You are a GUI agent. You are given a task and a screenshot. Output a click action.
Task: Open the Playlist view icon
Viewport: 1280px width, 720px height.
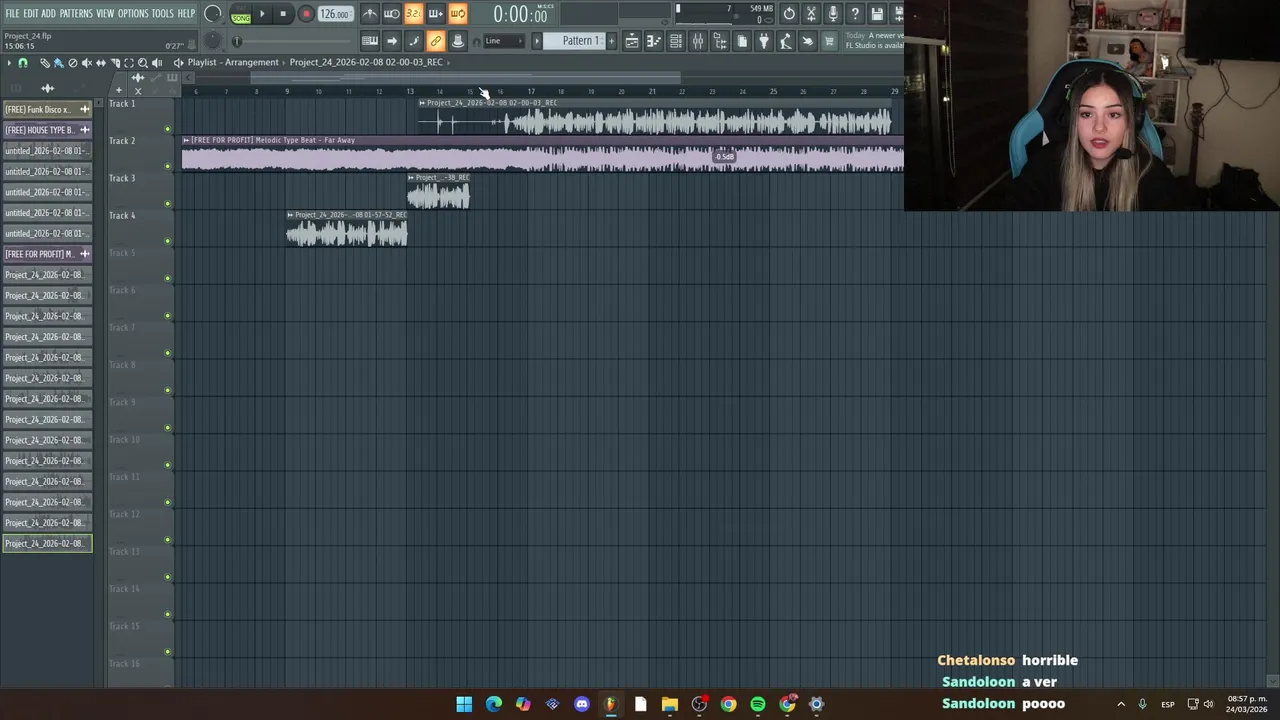(632, 41)
